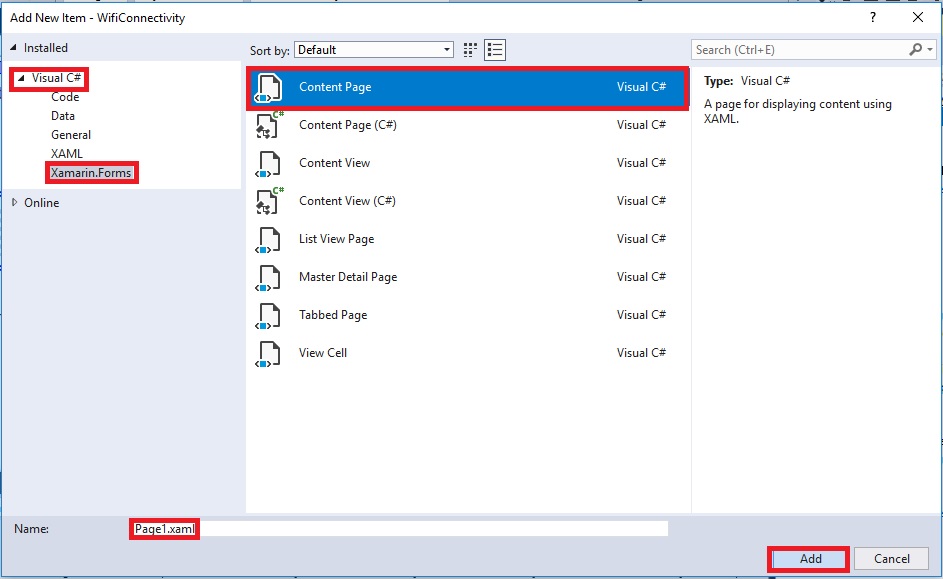Choose the Tabbed Page template icon
943x579 pixels.
(x=268, y=315)
